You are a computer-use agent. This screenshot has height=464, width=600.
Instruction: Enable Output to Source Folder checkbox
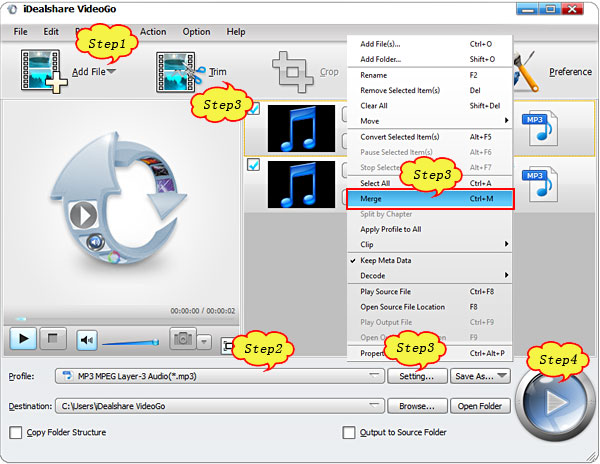(349, 433)
